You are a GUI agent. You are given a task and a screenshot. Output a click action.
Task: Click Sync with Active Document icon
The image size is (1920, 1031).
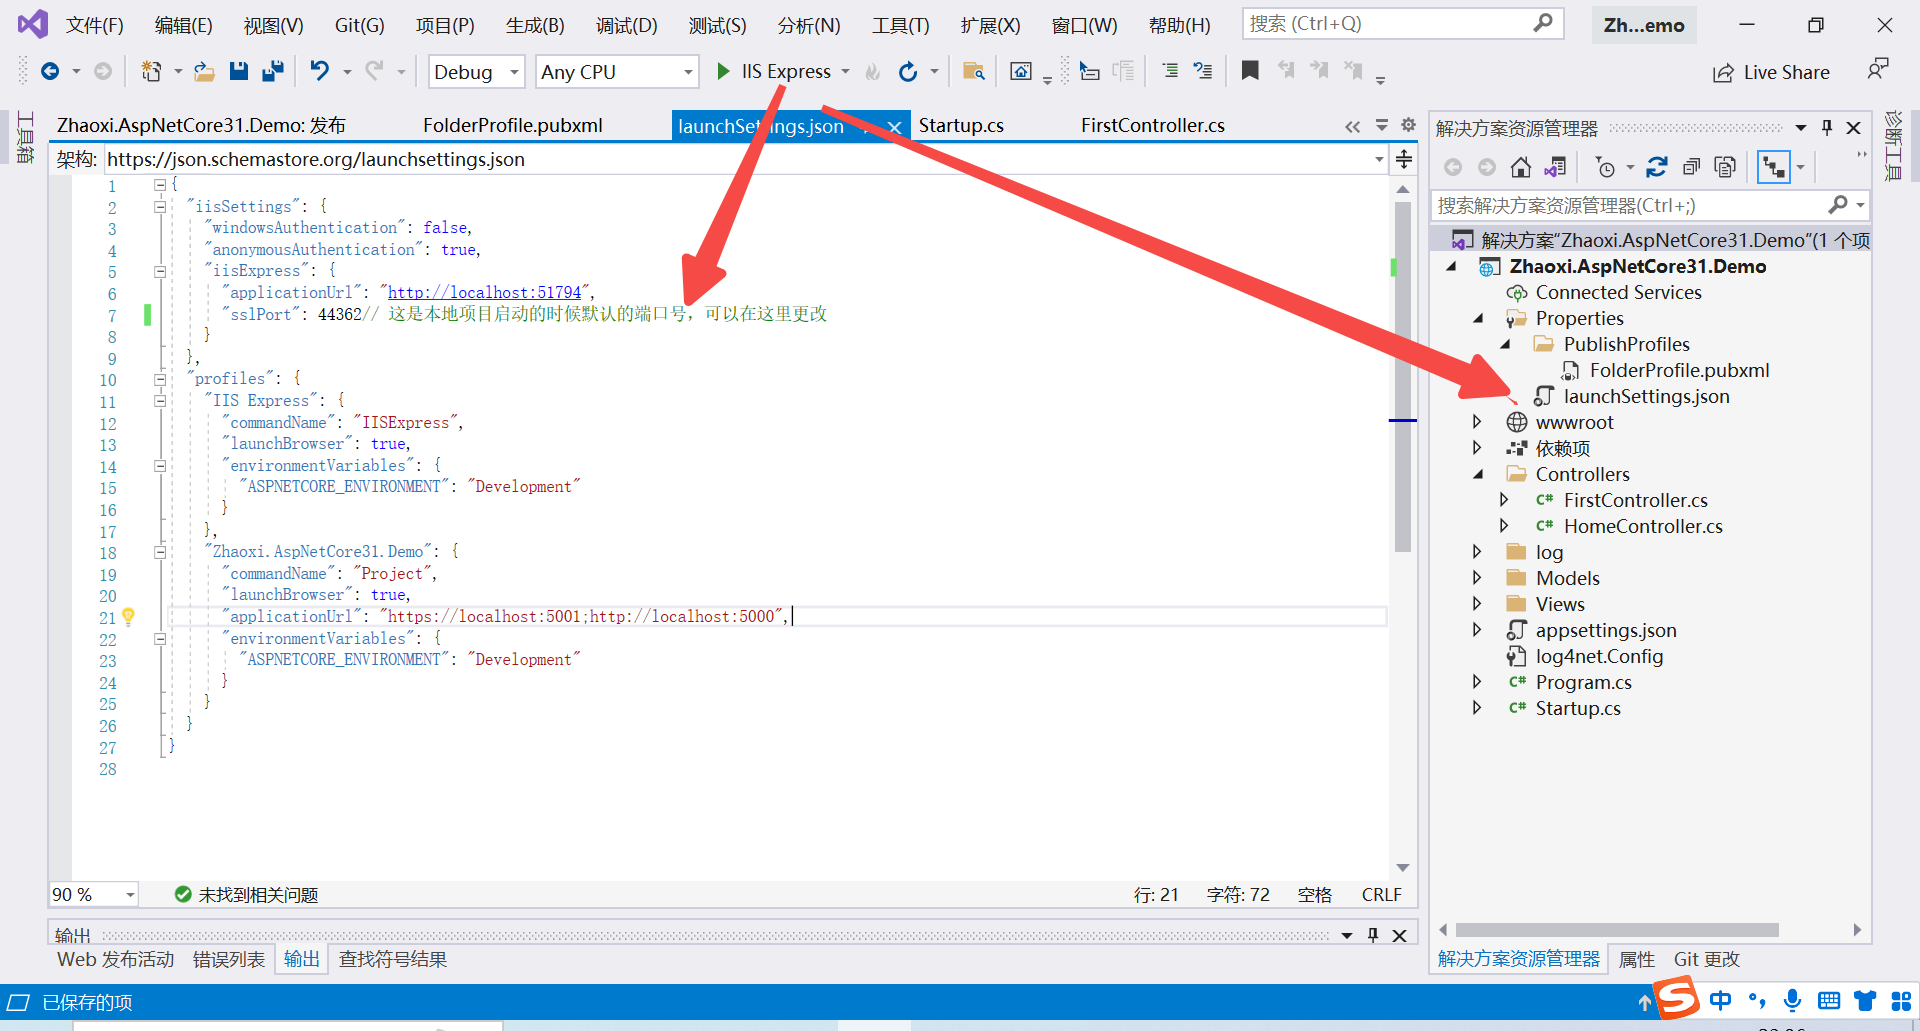[1656, 167]
